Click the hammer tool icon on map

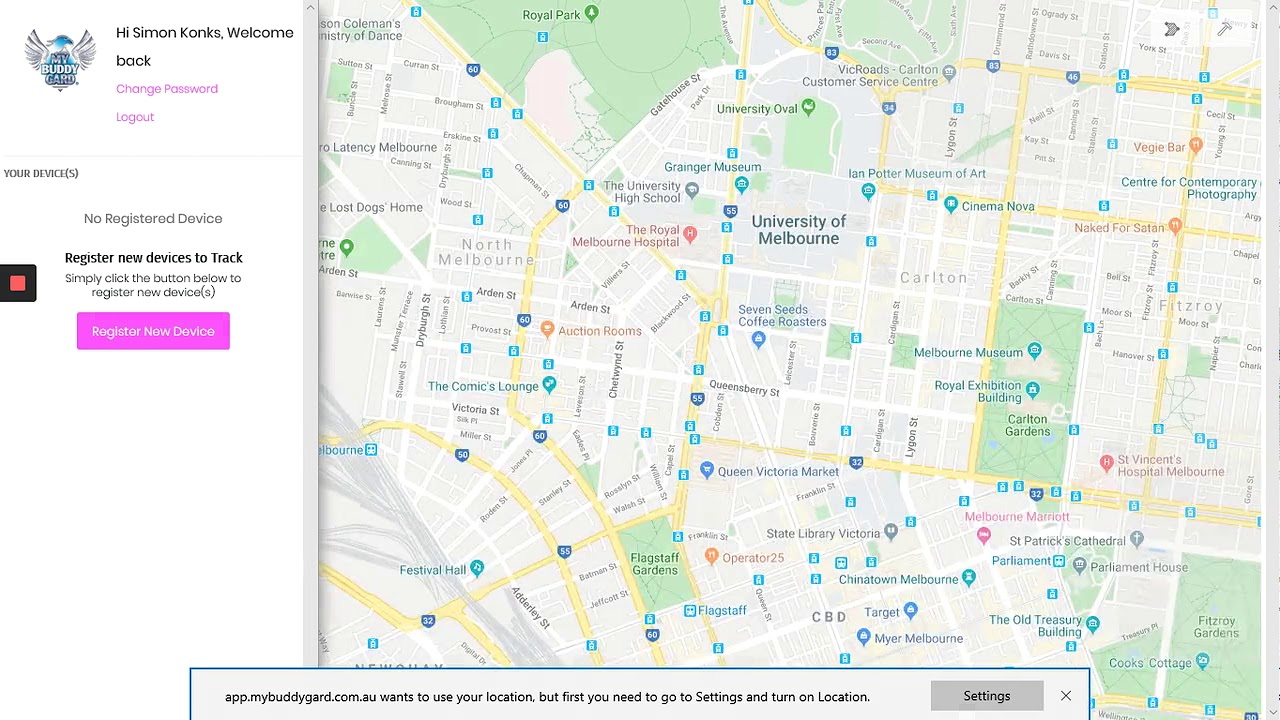1224,29
